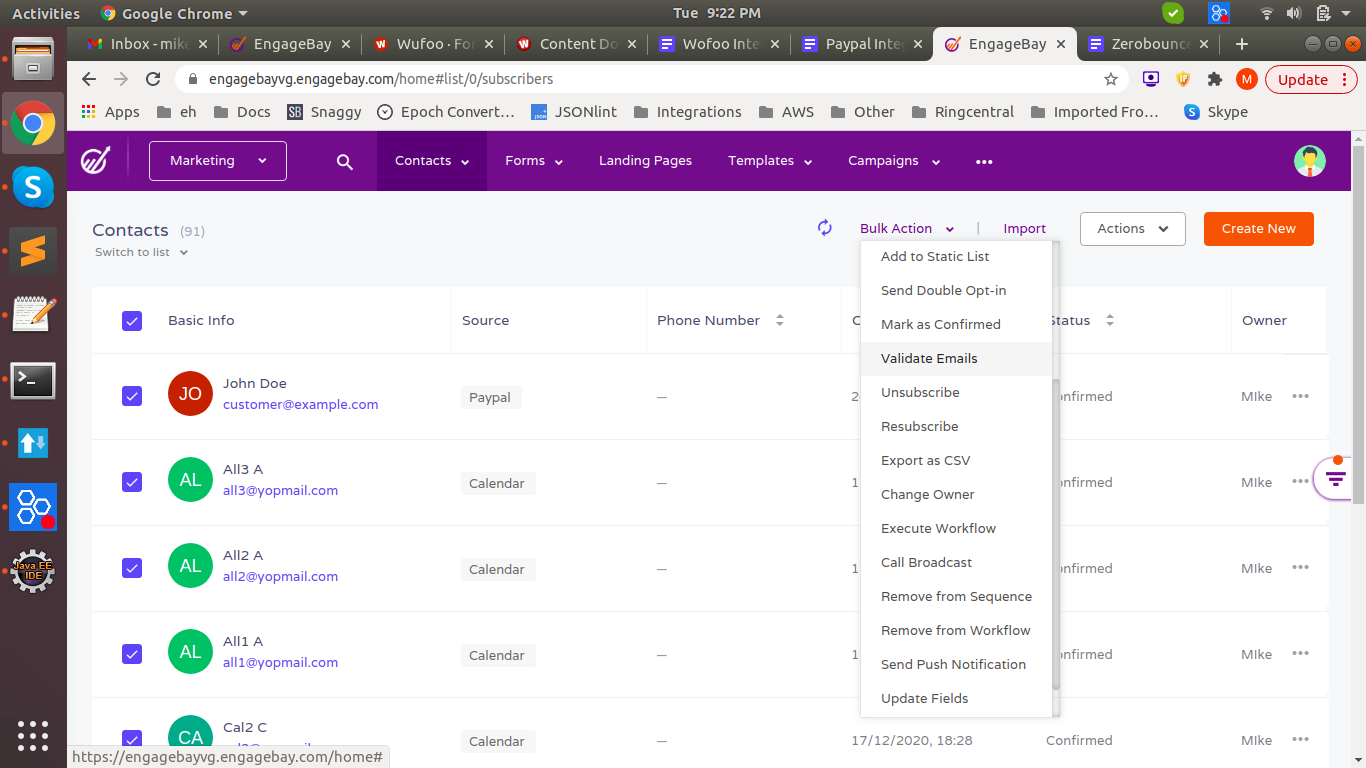This screenshot has height=768, width=1366.
Task: Open customer@example.com email link
Action: click(300, 405)
